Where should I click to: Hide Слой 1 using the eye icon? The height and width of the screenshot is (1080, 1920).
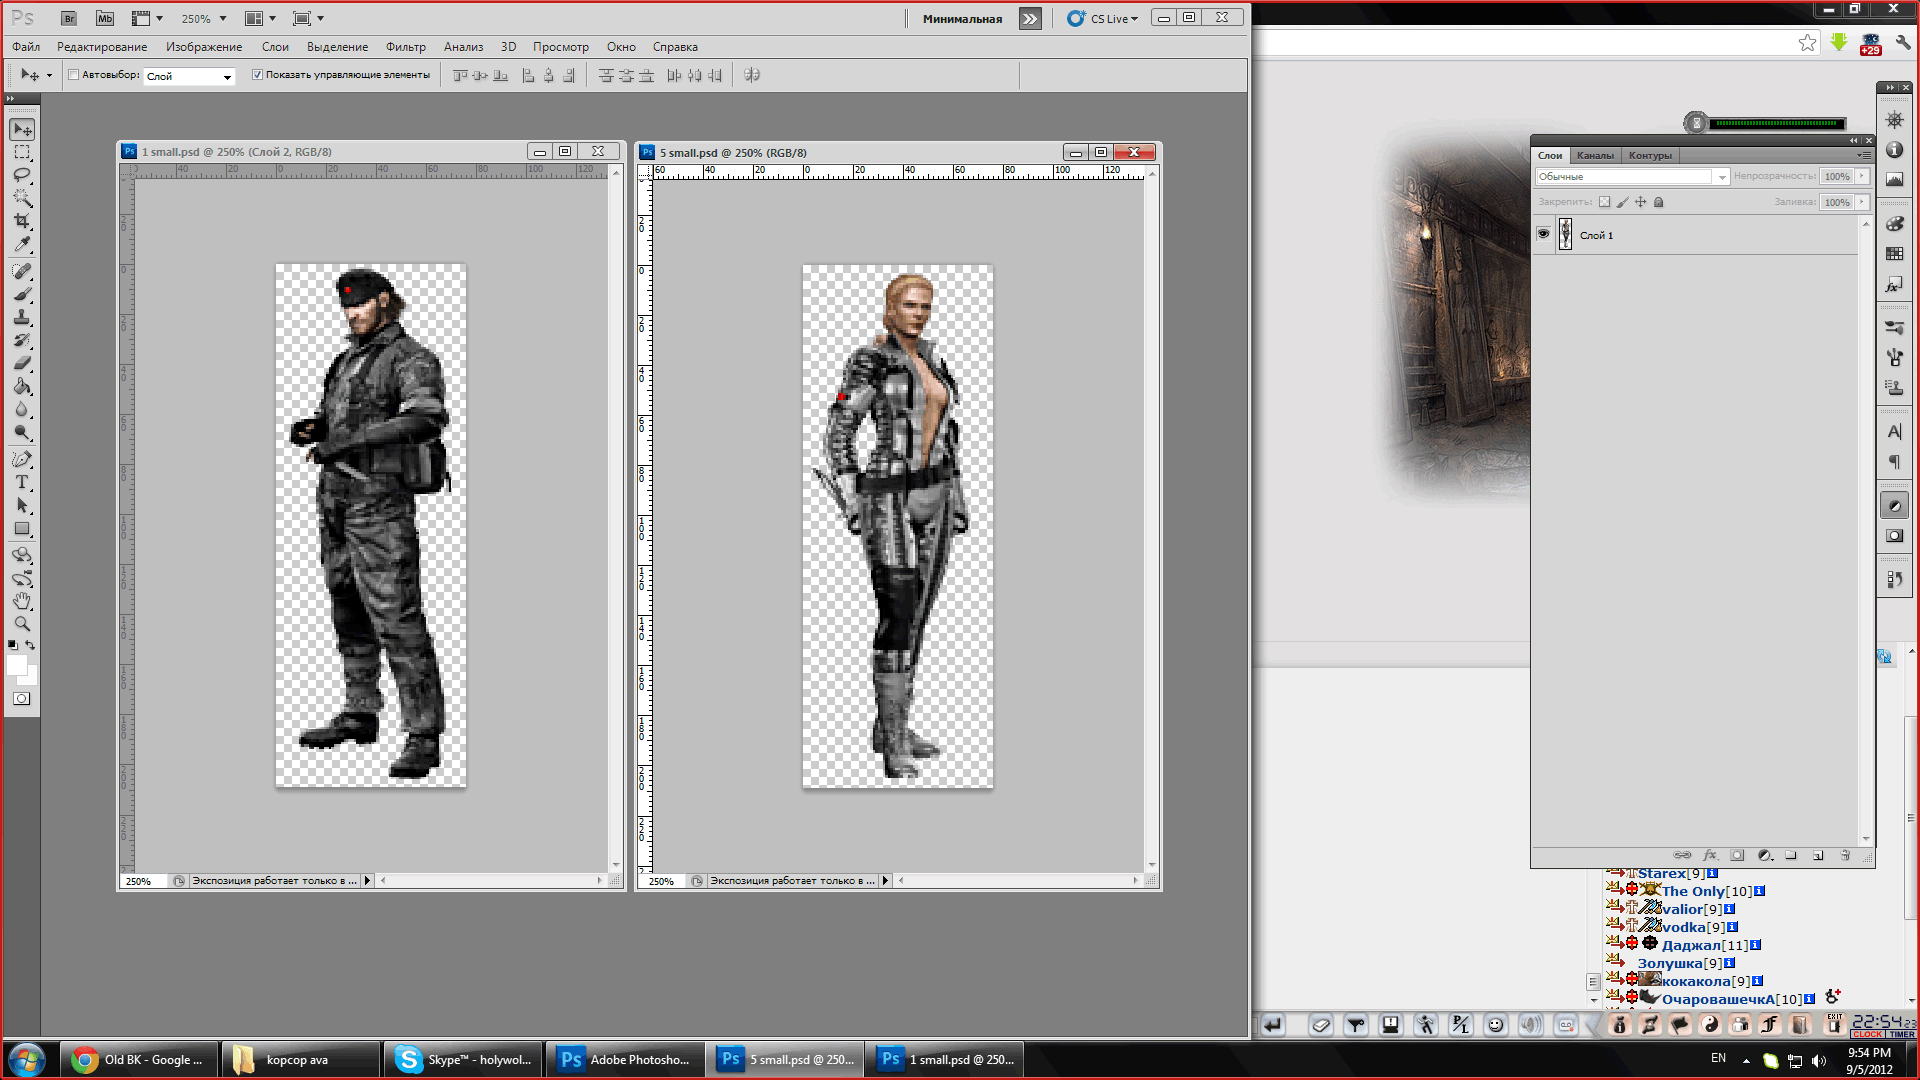1543,234
